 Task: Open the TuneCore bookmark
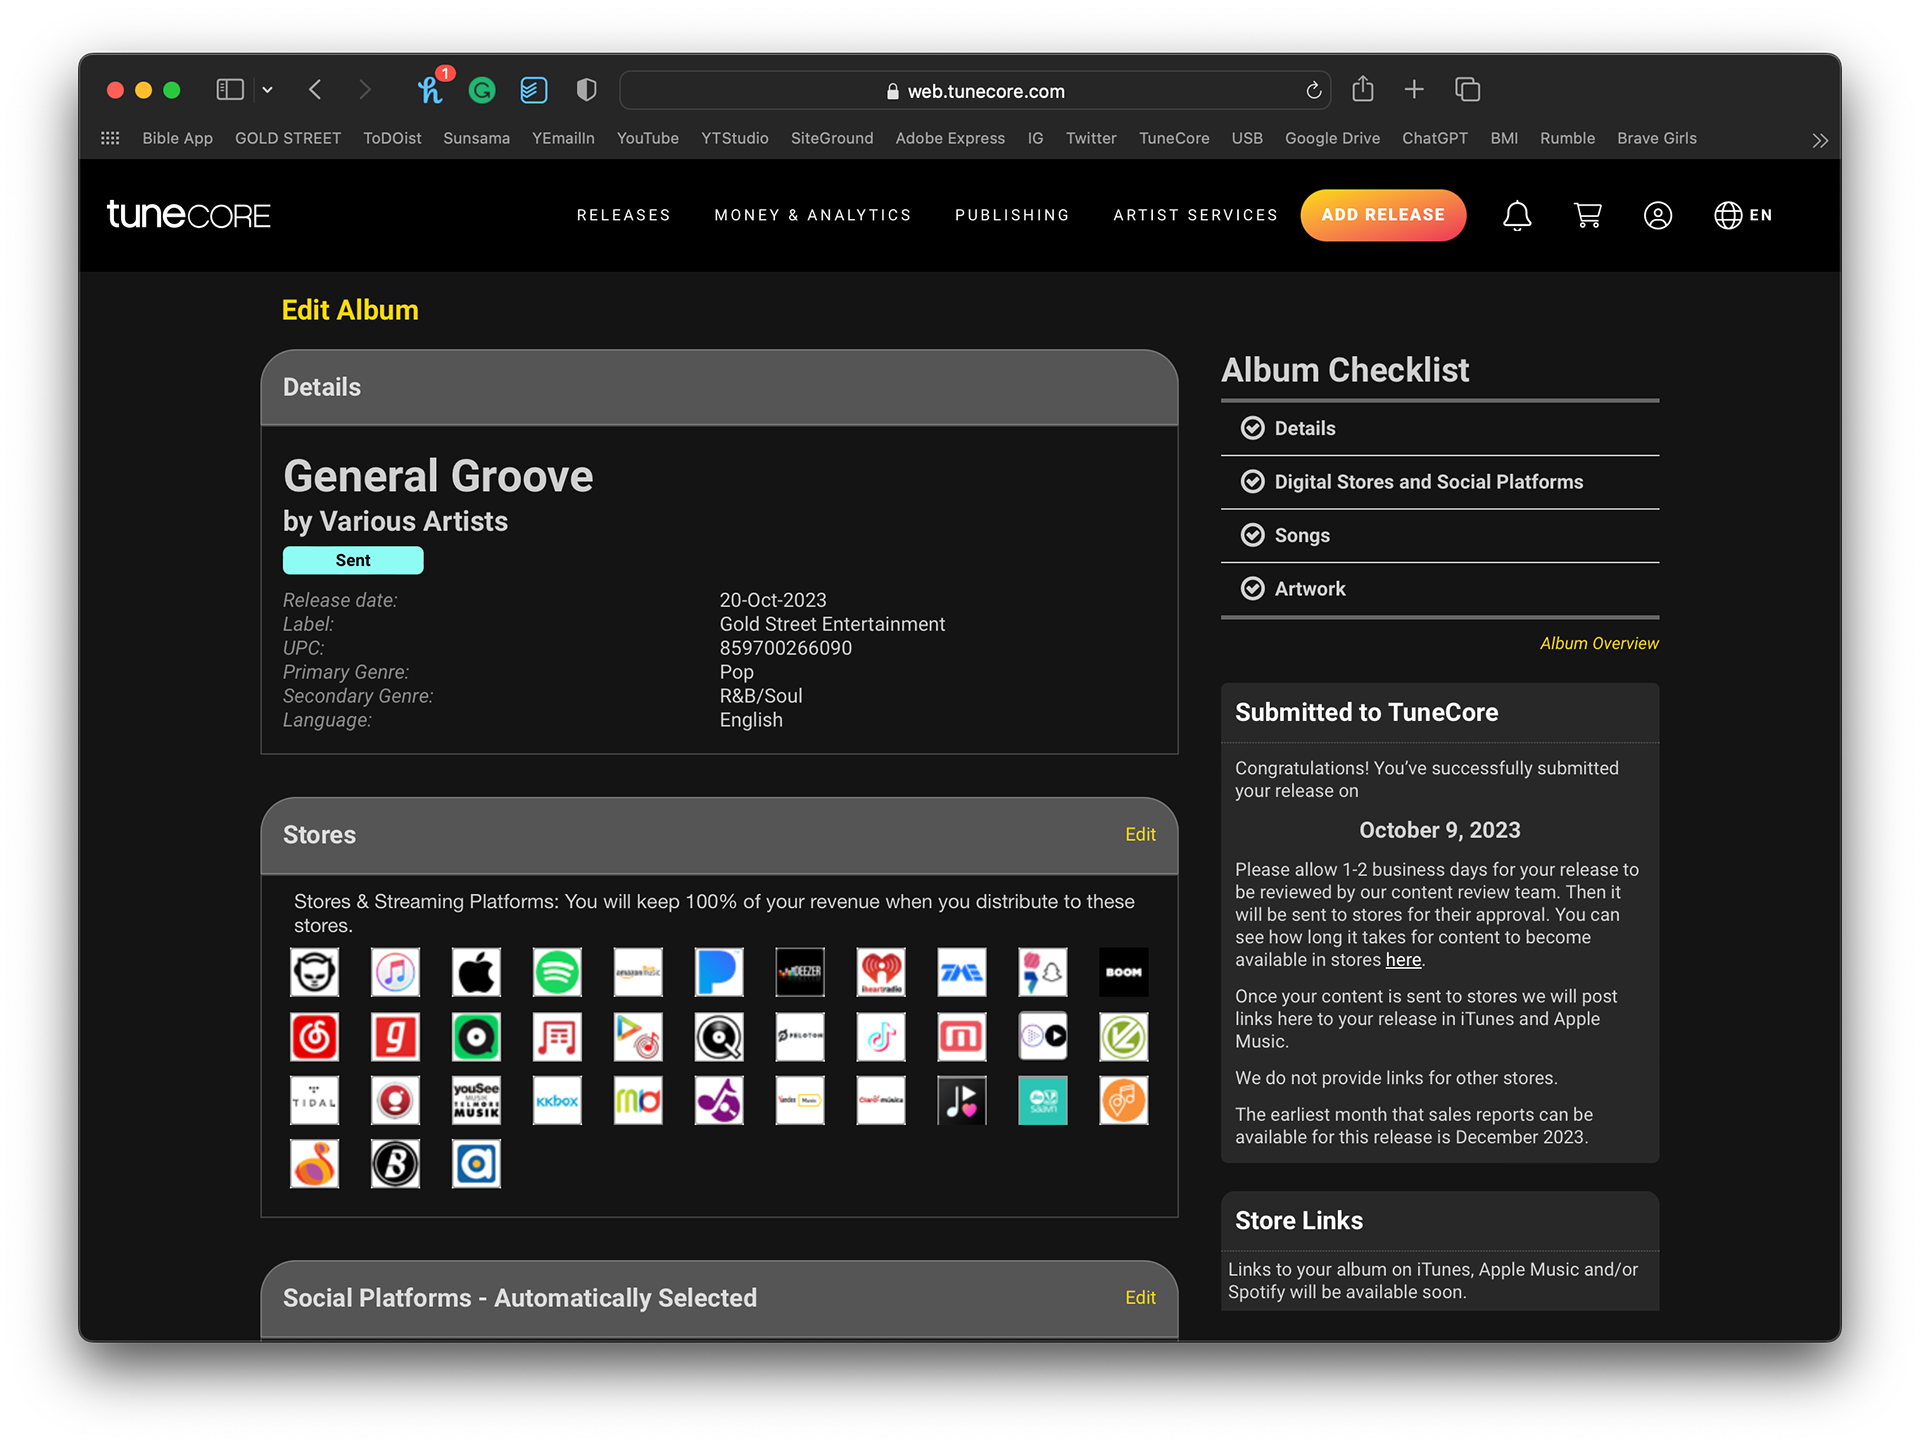pyautogui.click(x=1174, y=138)
